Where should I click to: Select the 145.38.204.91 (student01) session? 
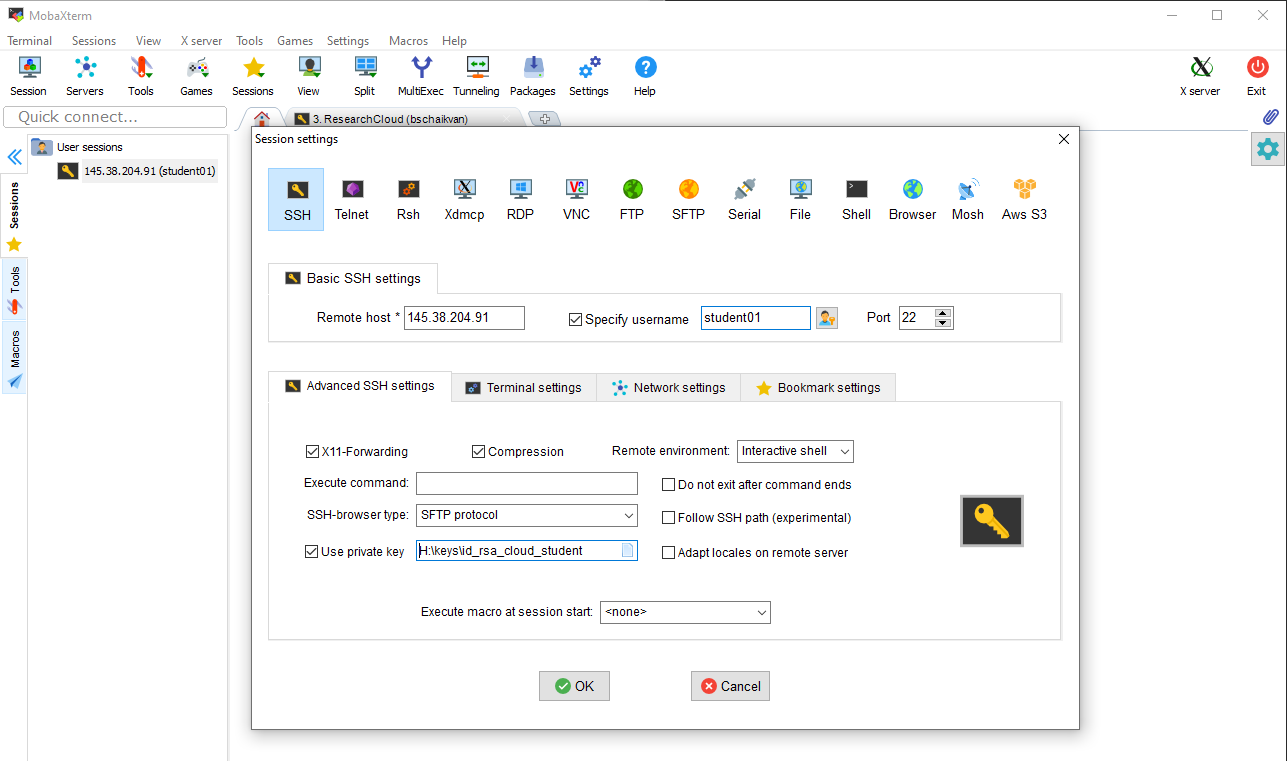coord(137,171)
